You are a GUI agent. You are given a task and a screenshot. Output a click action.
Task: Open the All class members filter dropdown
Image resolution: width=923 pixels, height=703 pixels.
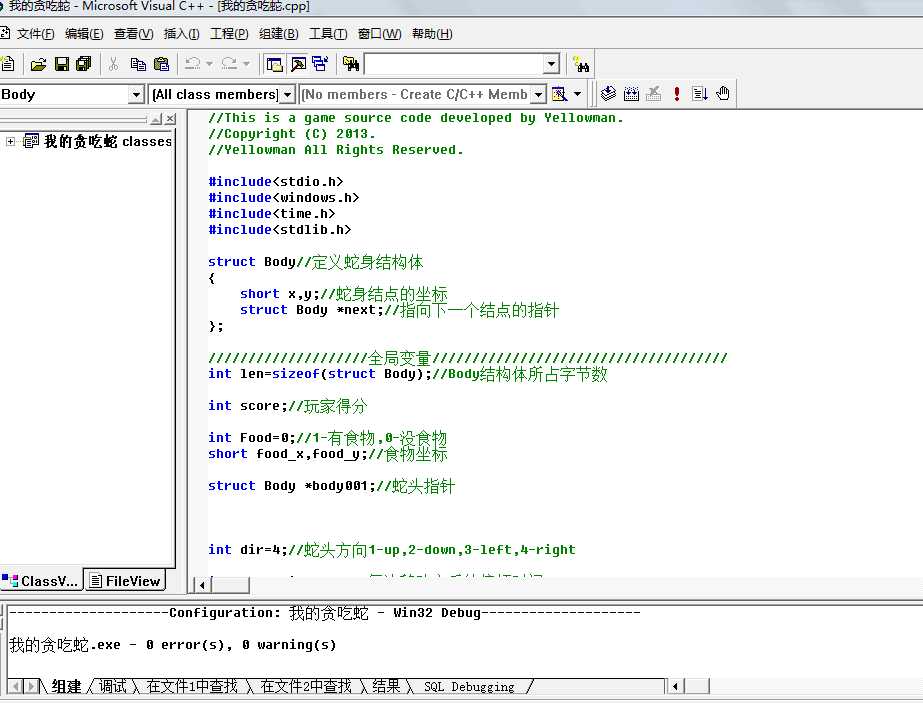pyautogui.click(x=287, y=94)
